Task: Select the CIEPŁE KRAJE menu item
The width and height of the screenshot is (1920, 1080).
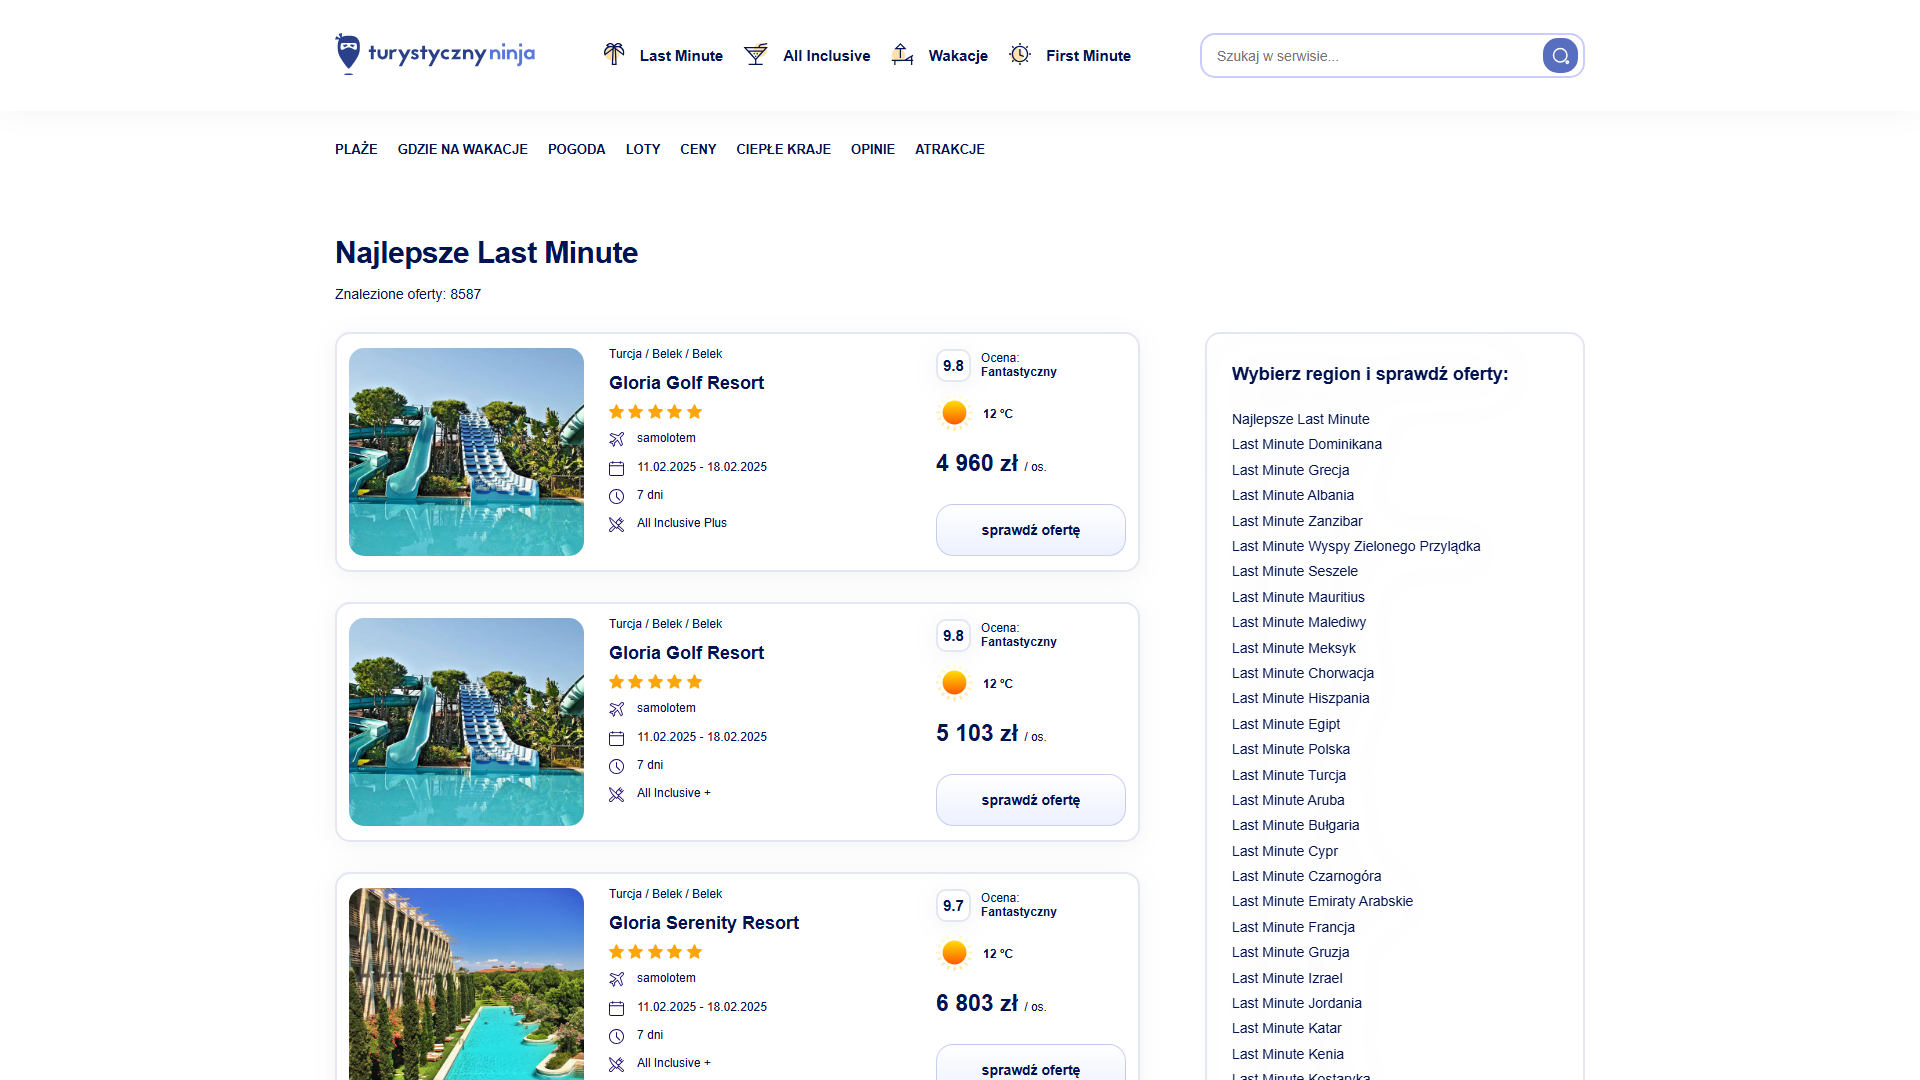Action: (x=783, y=149)
